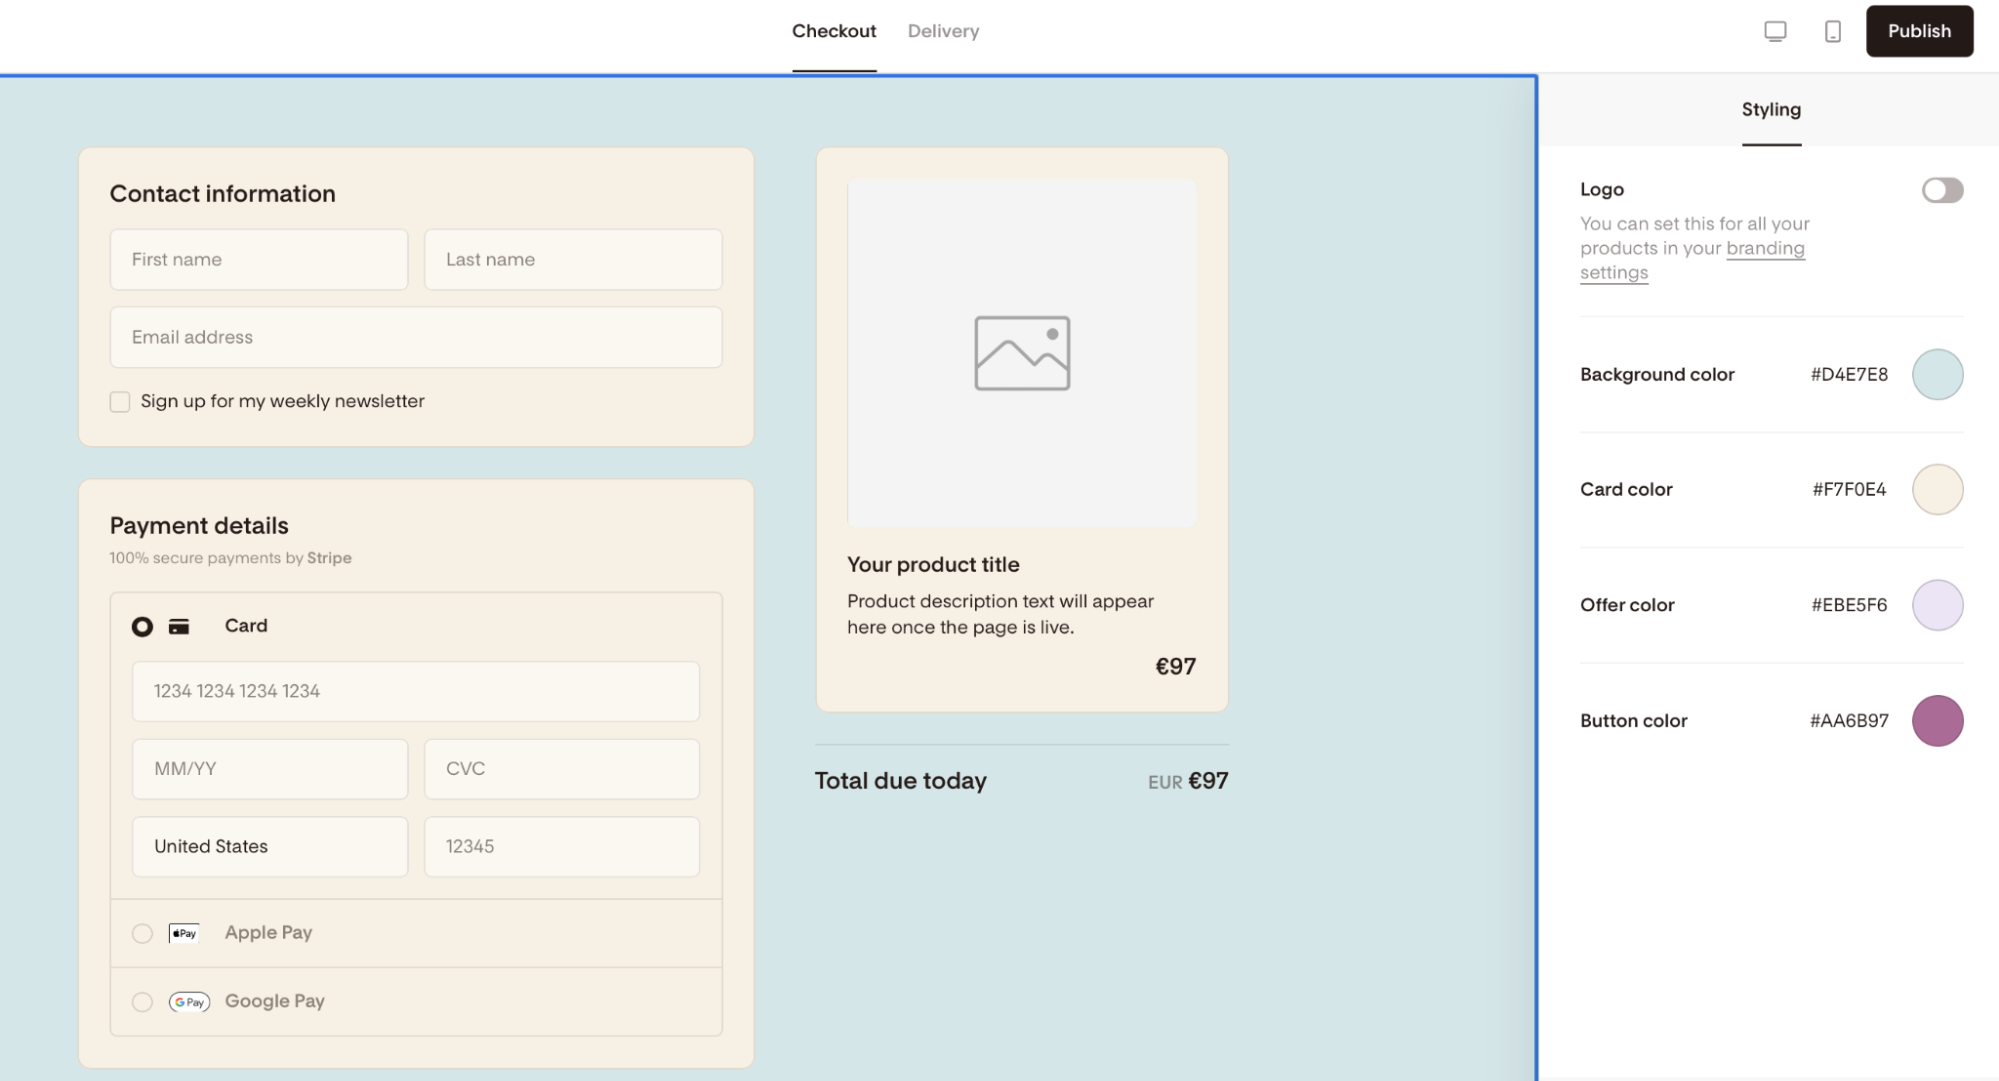The image size is (1999, 1081).
Task: Switch to mobile preview icon
Action: (x=1832, y=31)
